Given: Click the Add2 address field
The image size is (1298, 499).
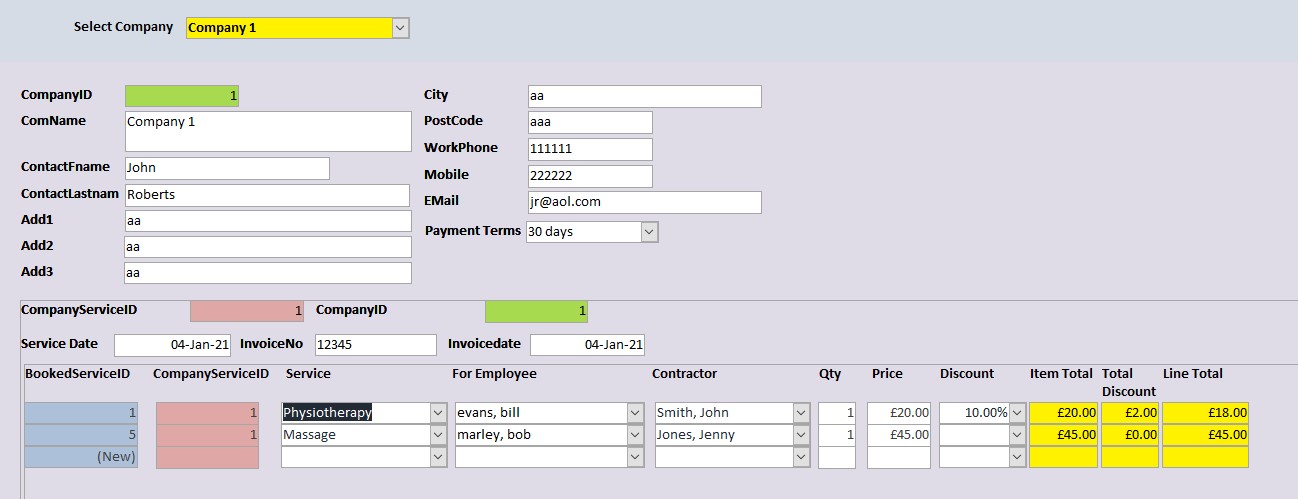Looking at the screenshot, I should [x=268, y=247].
